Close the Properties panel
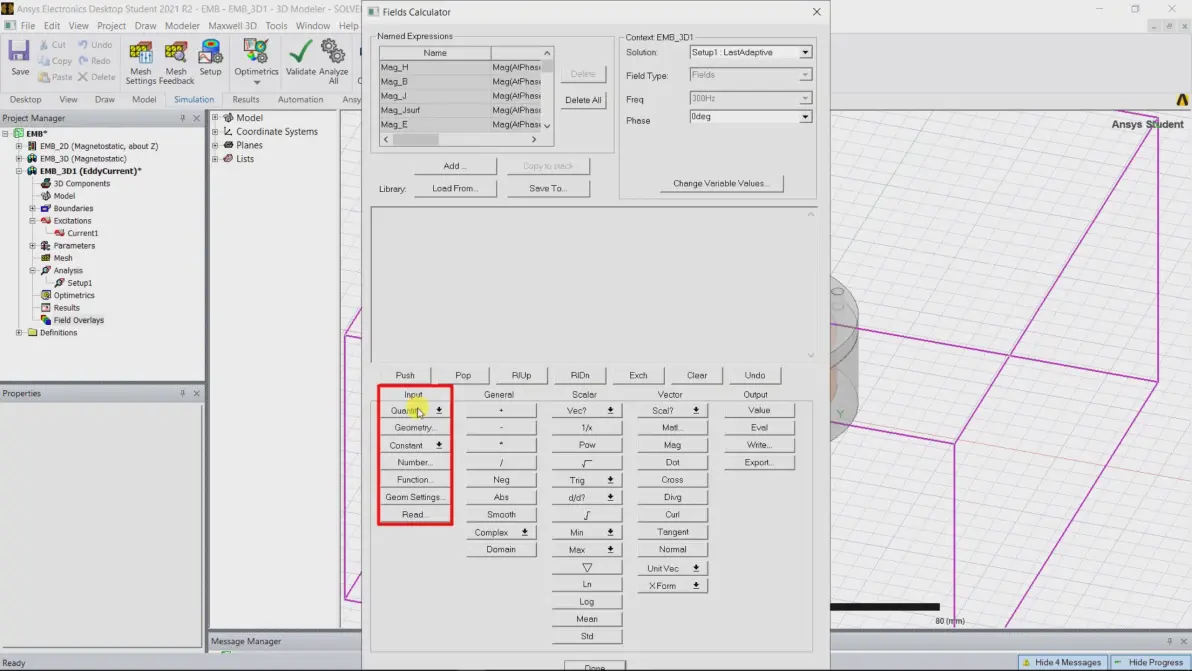Viewport: 1192px width, 671px height. coord(197,394)
